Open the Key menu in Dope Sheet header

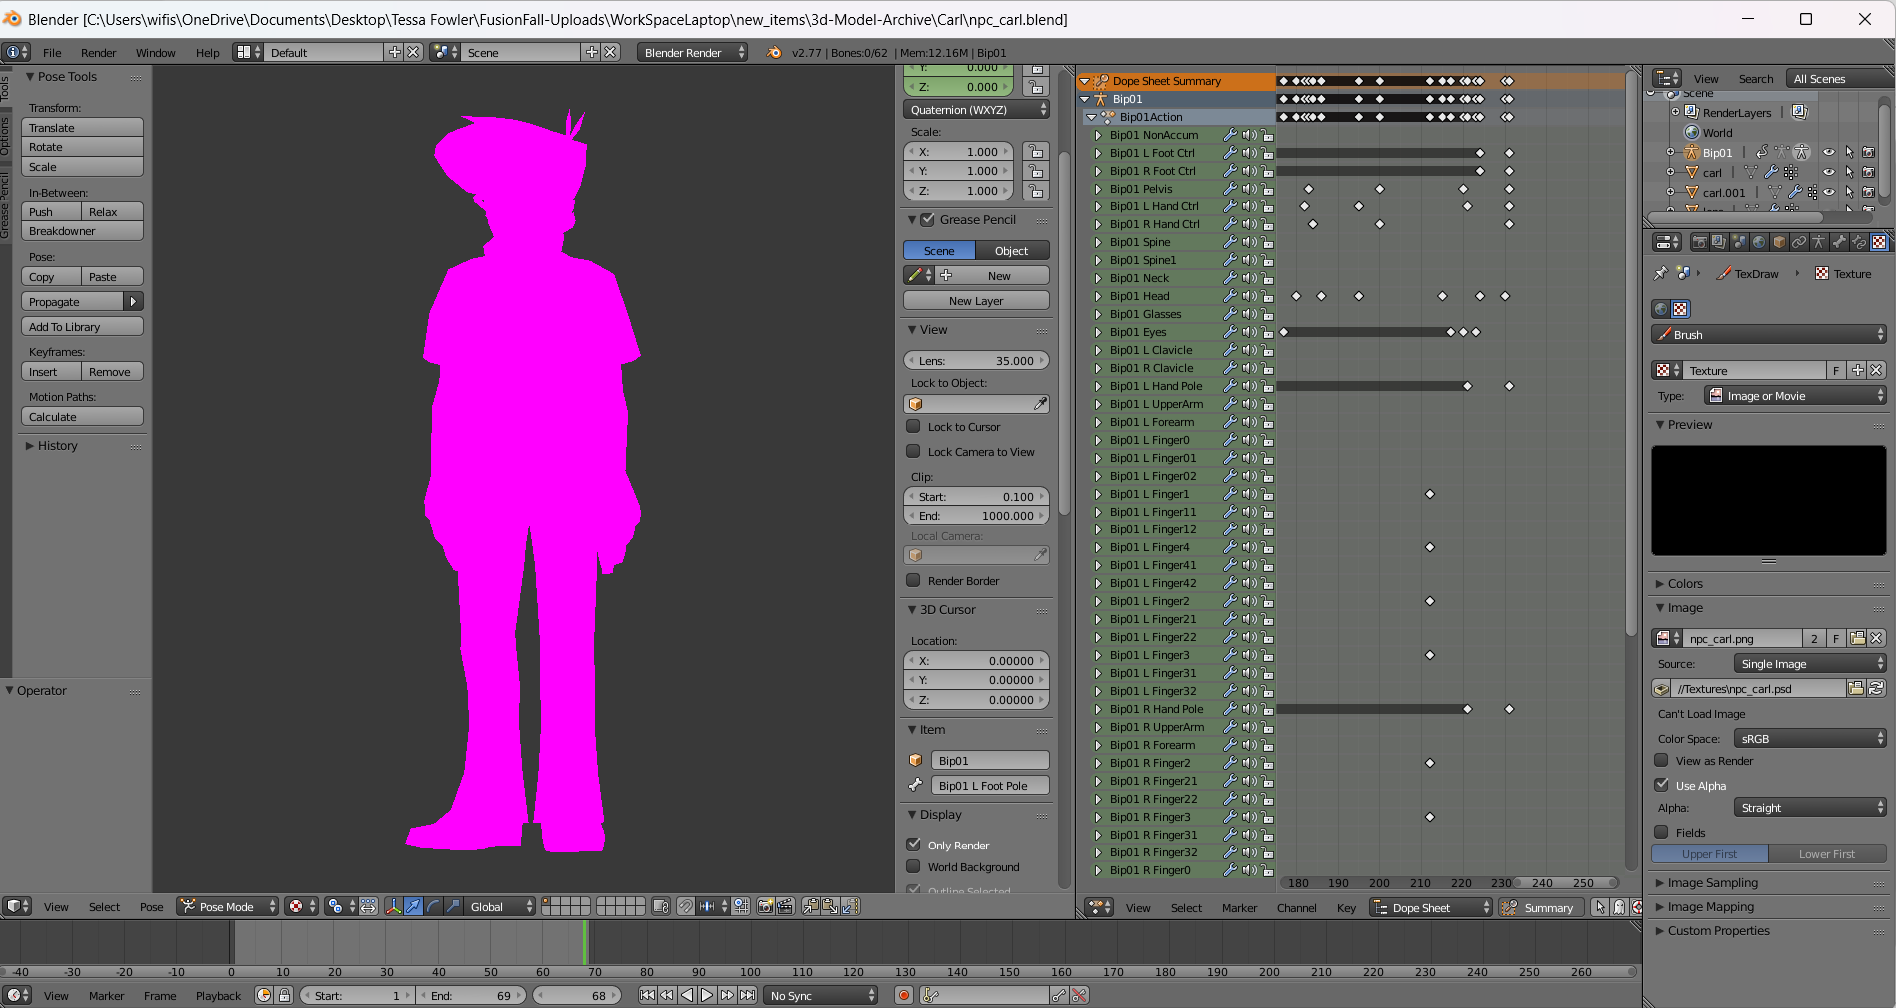1346,908
